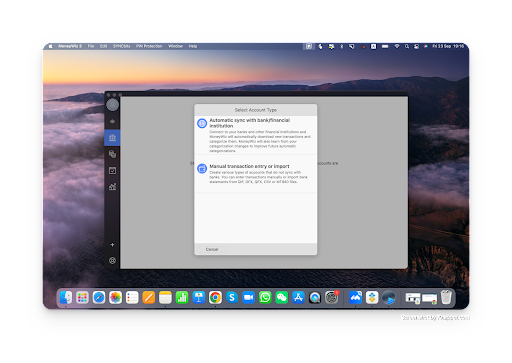Open QuickTime Player from the Dock
This screenshot has height=363, width=512.
click(315, 297)
